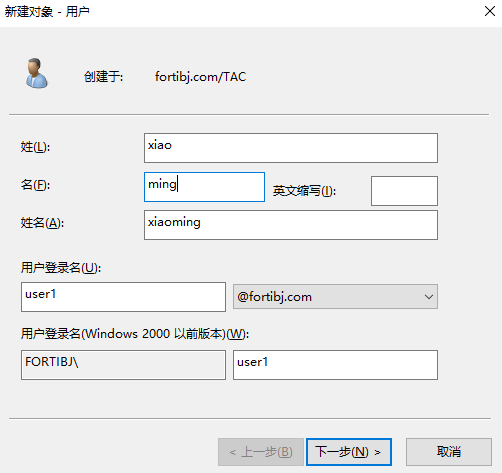
Task: Click the user avatar icon
Action: [x=36, y=73]
